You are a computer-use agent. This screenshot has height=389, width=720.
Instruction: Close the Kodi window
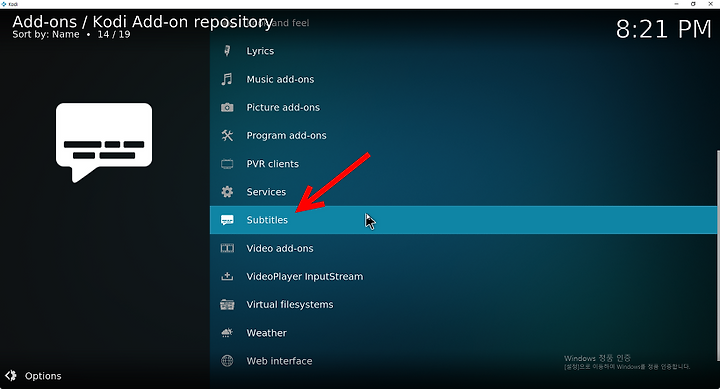[710, 4]
